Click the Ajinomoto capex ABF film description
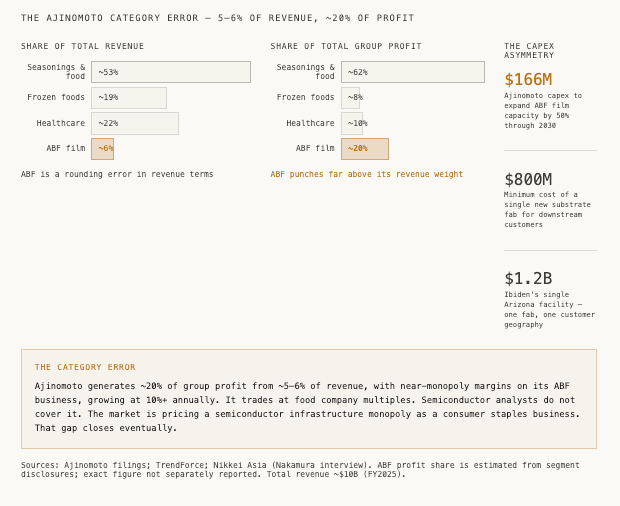This screenshot has width=620, height=506. tap(543, 111)
